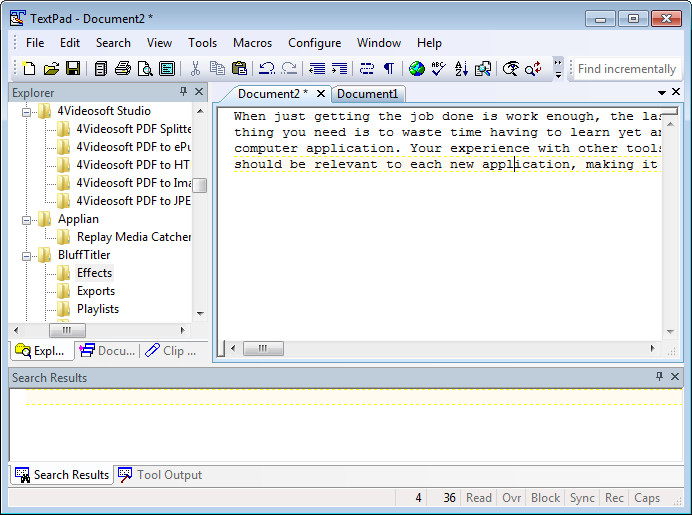Open the Window menu

click(379, 43)
